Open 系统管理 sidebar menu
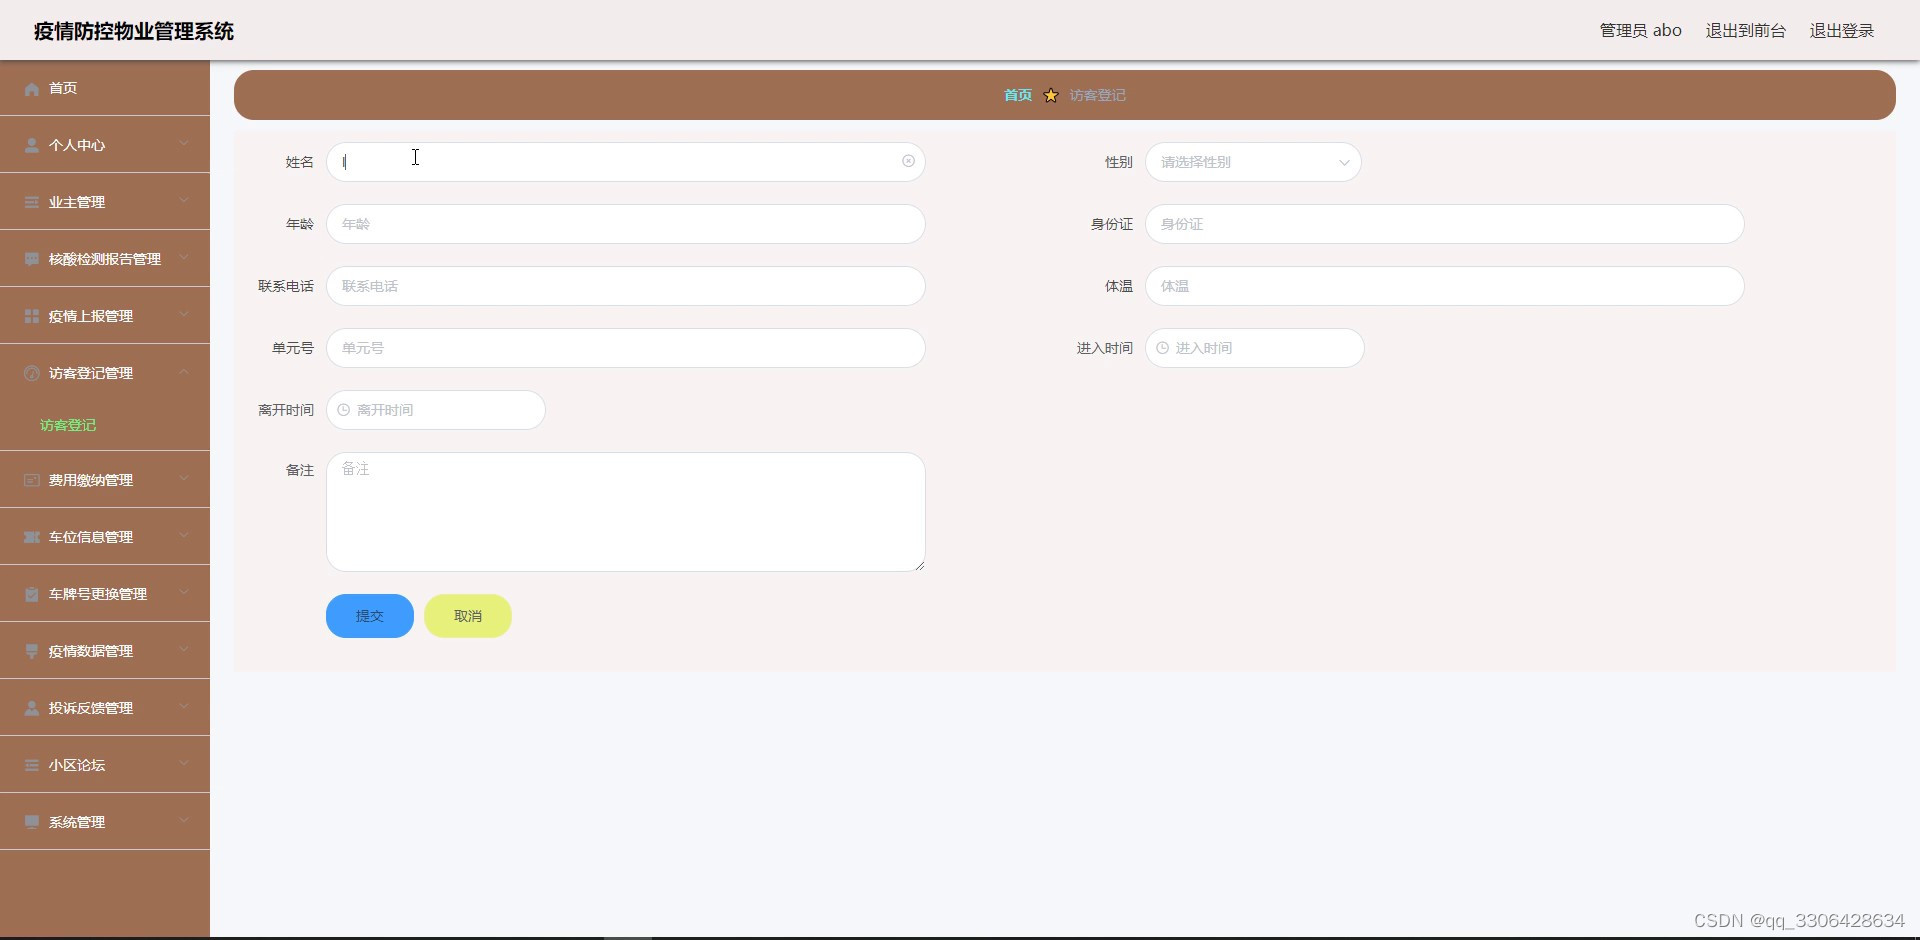The image size is (1920, 940). pos(105,822)
